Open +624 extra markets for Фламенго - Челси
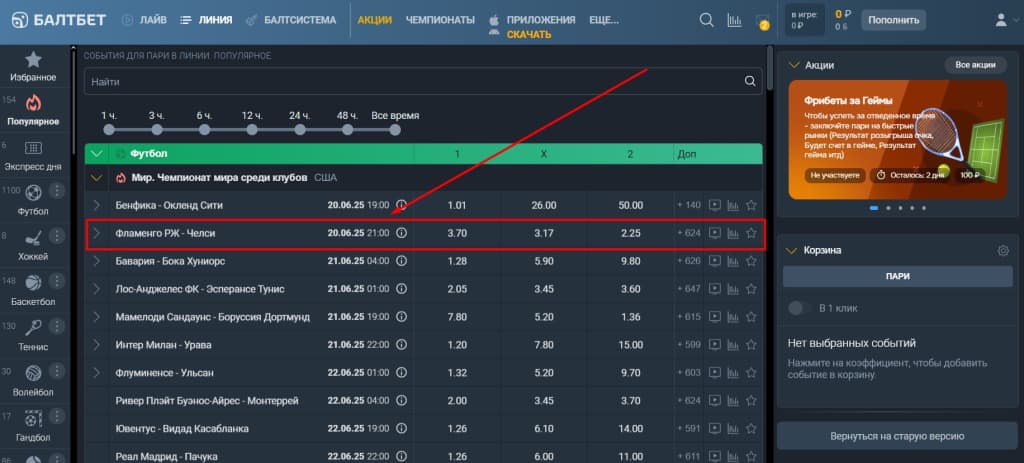Image resolution: width=1024 pixels, height=463 pixels. [x=689, y=233]
